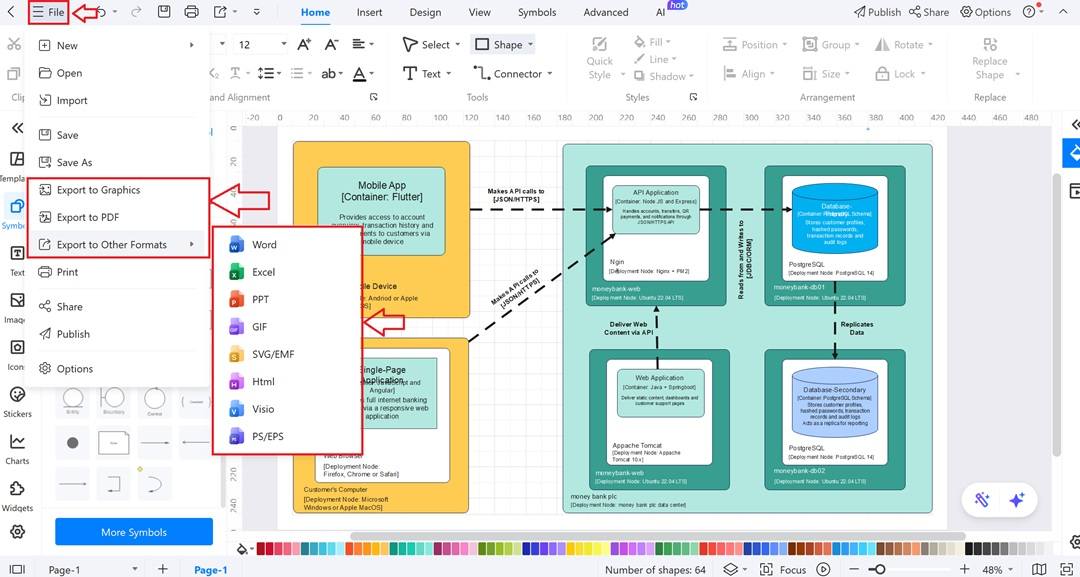Click the Publish button in the top right

[x=880, y=12]
